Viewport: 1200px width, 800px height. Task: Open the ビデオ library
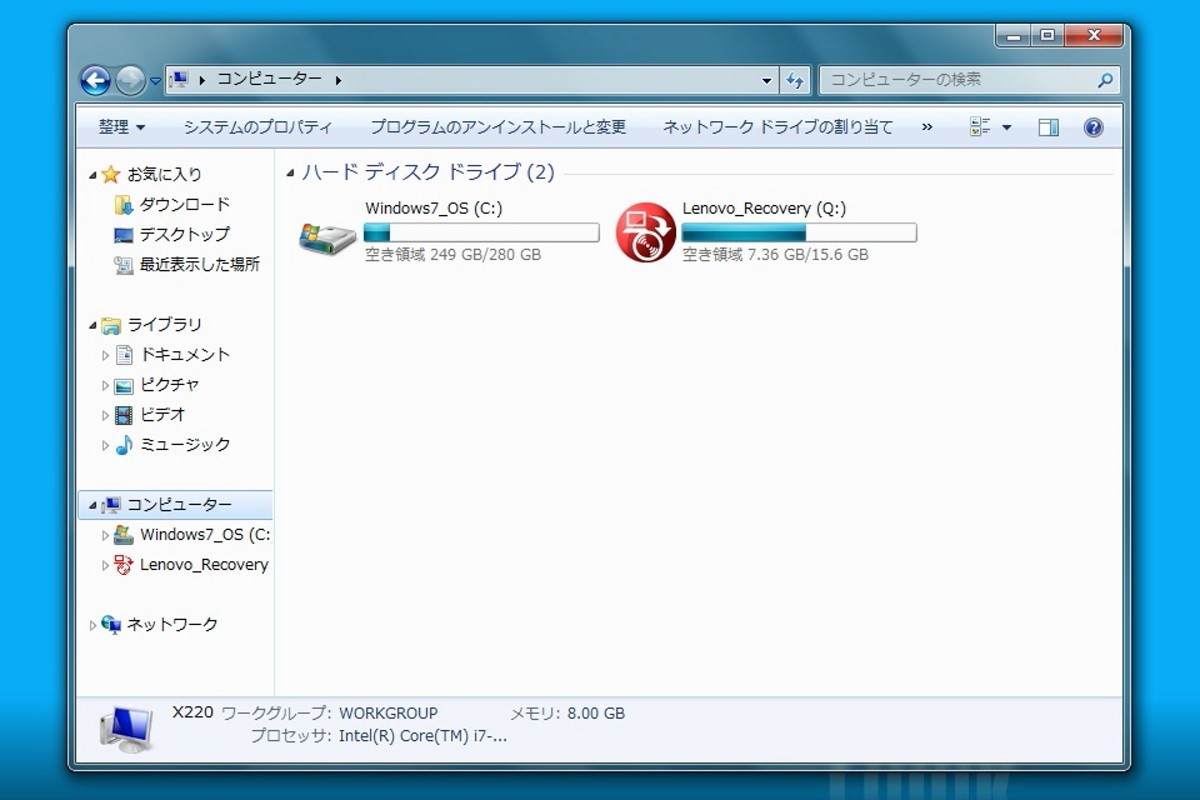163,414
